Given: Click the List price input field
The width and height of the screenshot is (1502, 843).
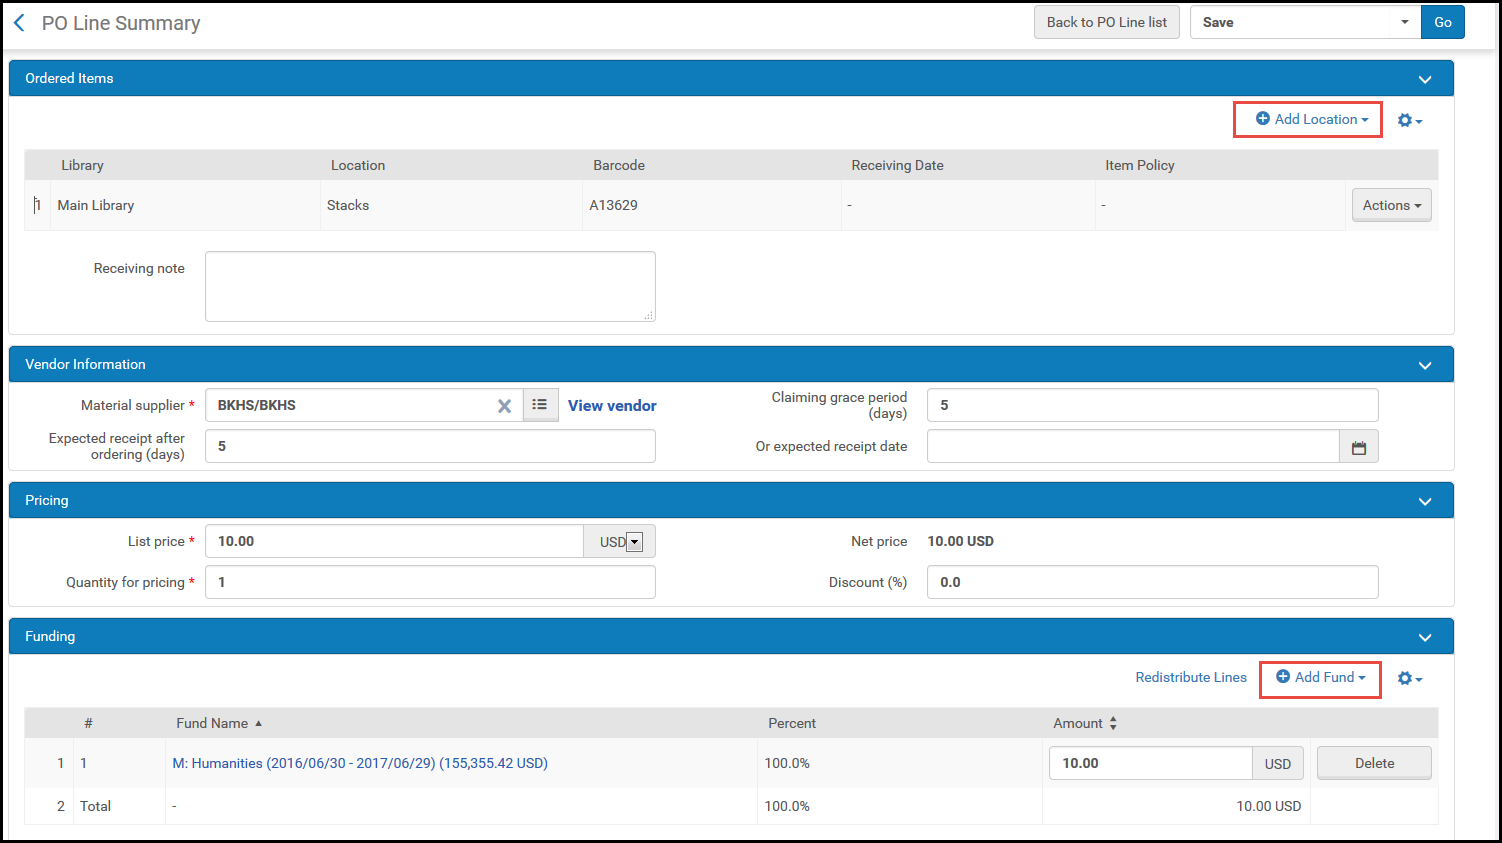Looking at the screenshot, I should 394,541.
